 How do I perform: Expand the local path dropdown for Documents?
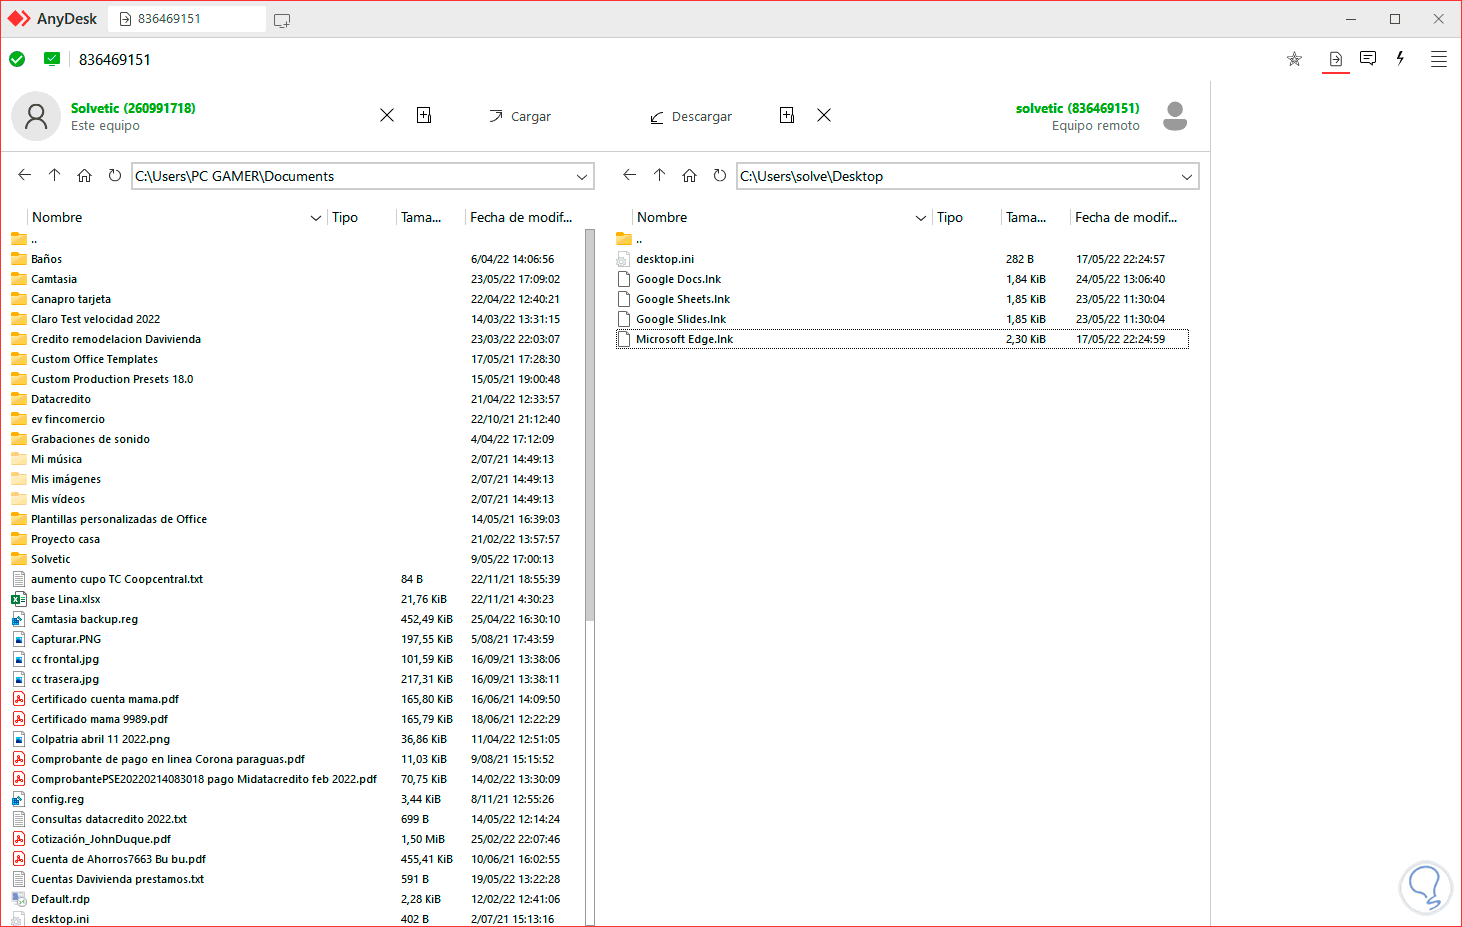tap(582, 177)
